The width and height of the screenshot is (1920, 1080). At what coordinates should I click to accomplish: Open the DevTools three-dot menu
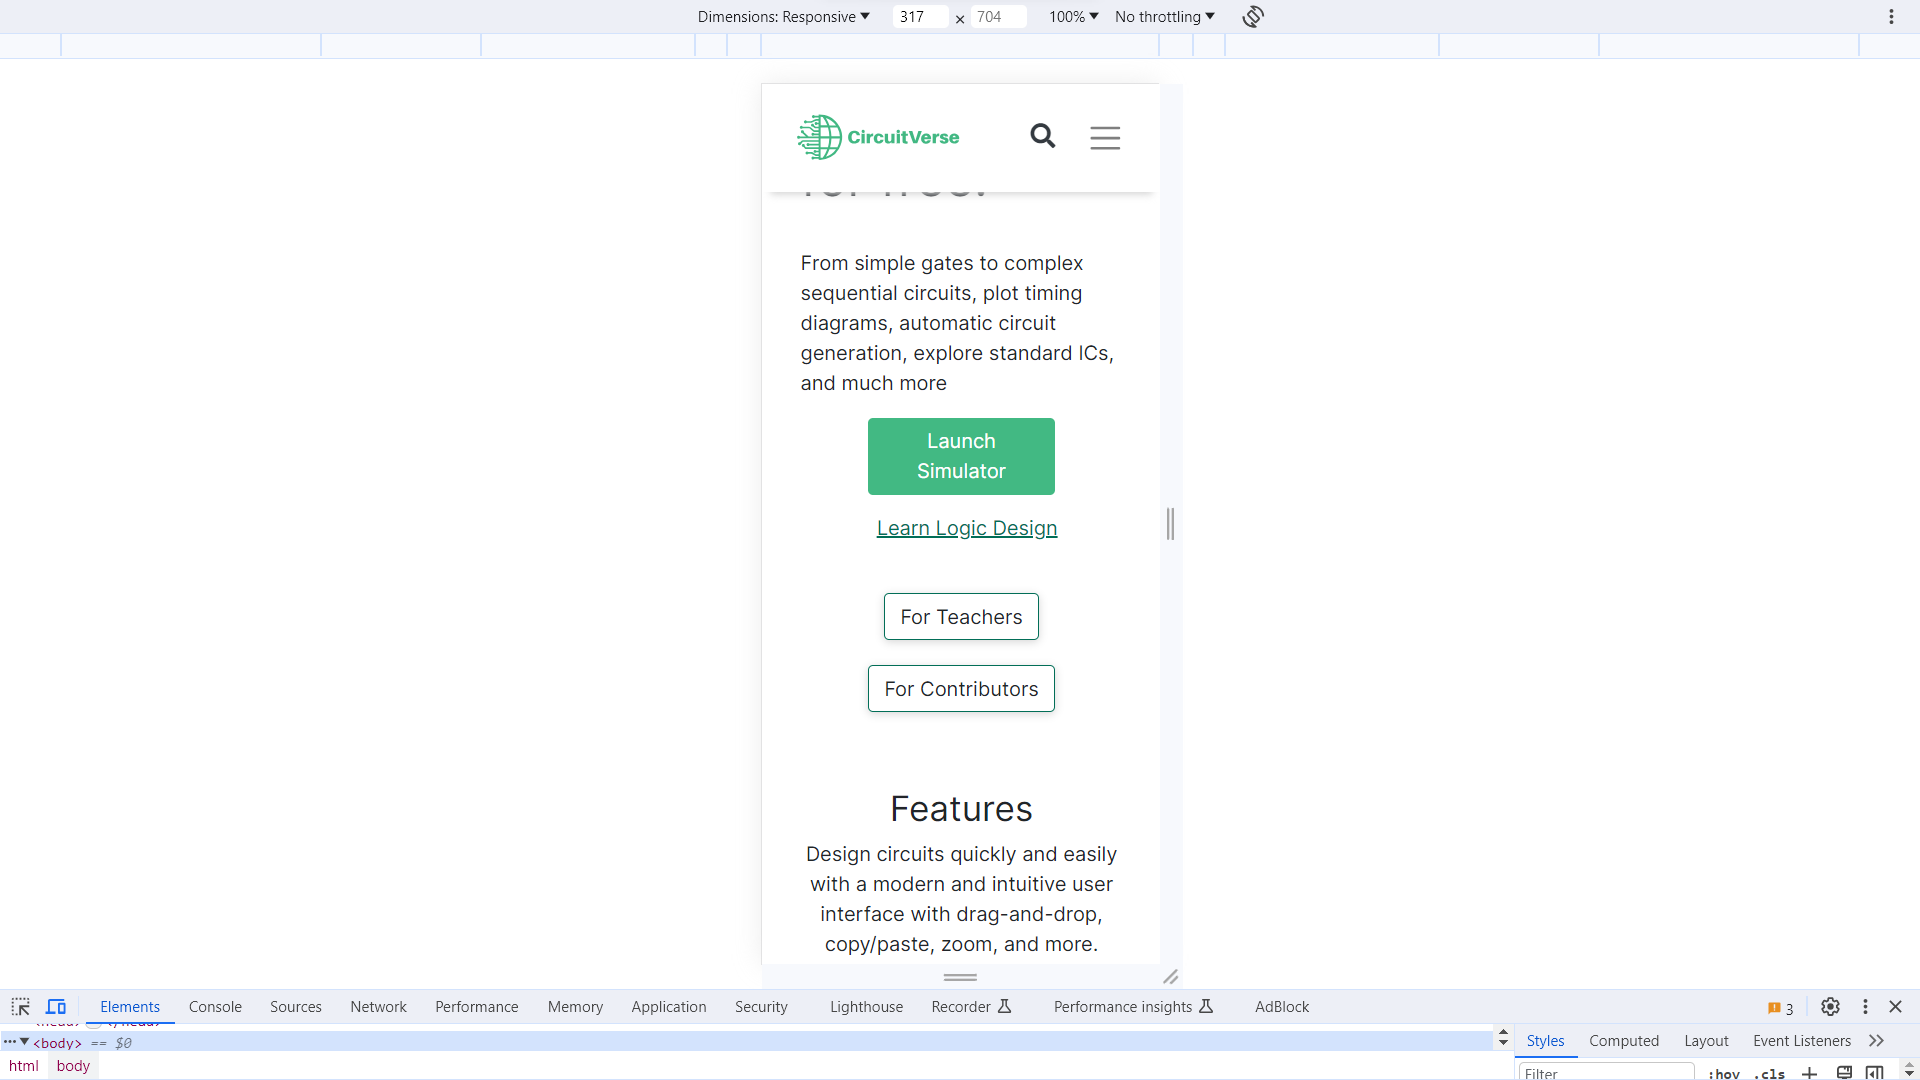(x=1864, y=1007)
